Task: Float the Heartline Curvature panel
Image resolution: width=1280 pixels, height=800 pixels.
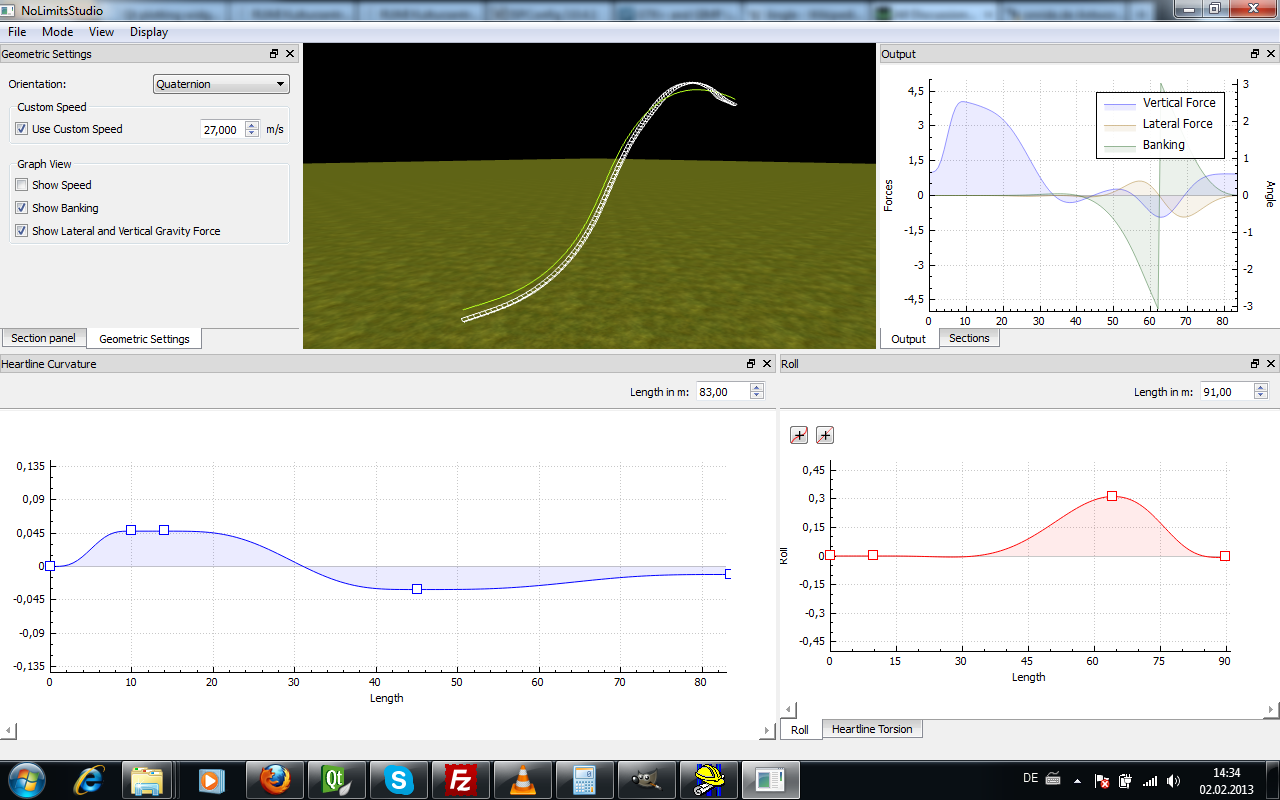Action: click(x=751, y=364)
